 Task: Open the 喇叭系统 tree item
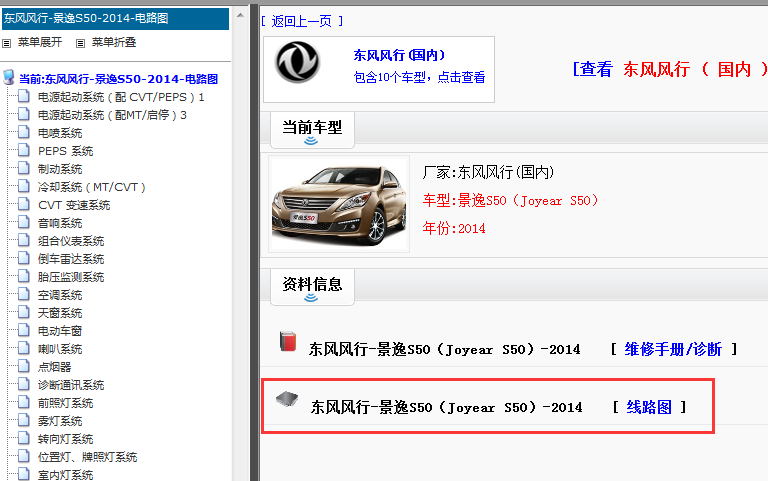point(60,349)
